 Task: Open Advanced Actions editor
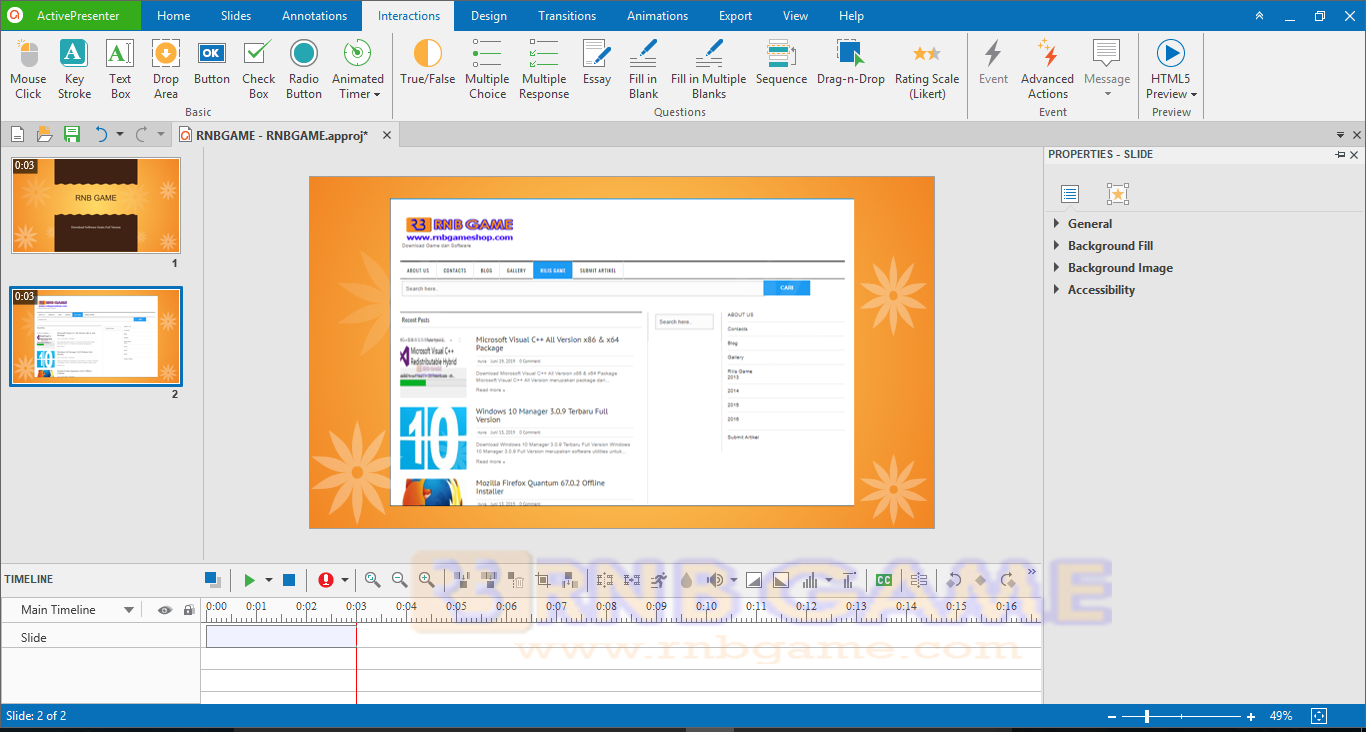click(1047, 70)
